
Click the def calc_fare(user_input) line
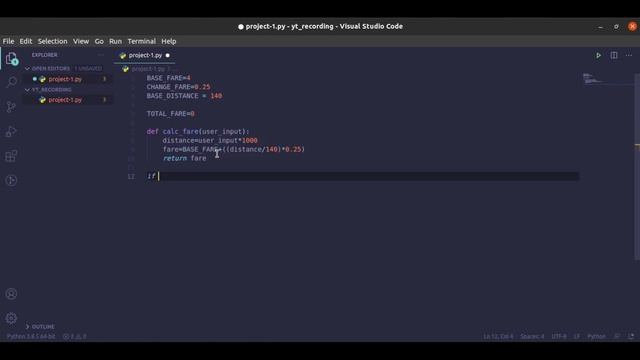pyautogui.click(x=198, y=131)
